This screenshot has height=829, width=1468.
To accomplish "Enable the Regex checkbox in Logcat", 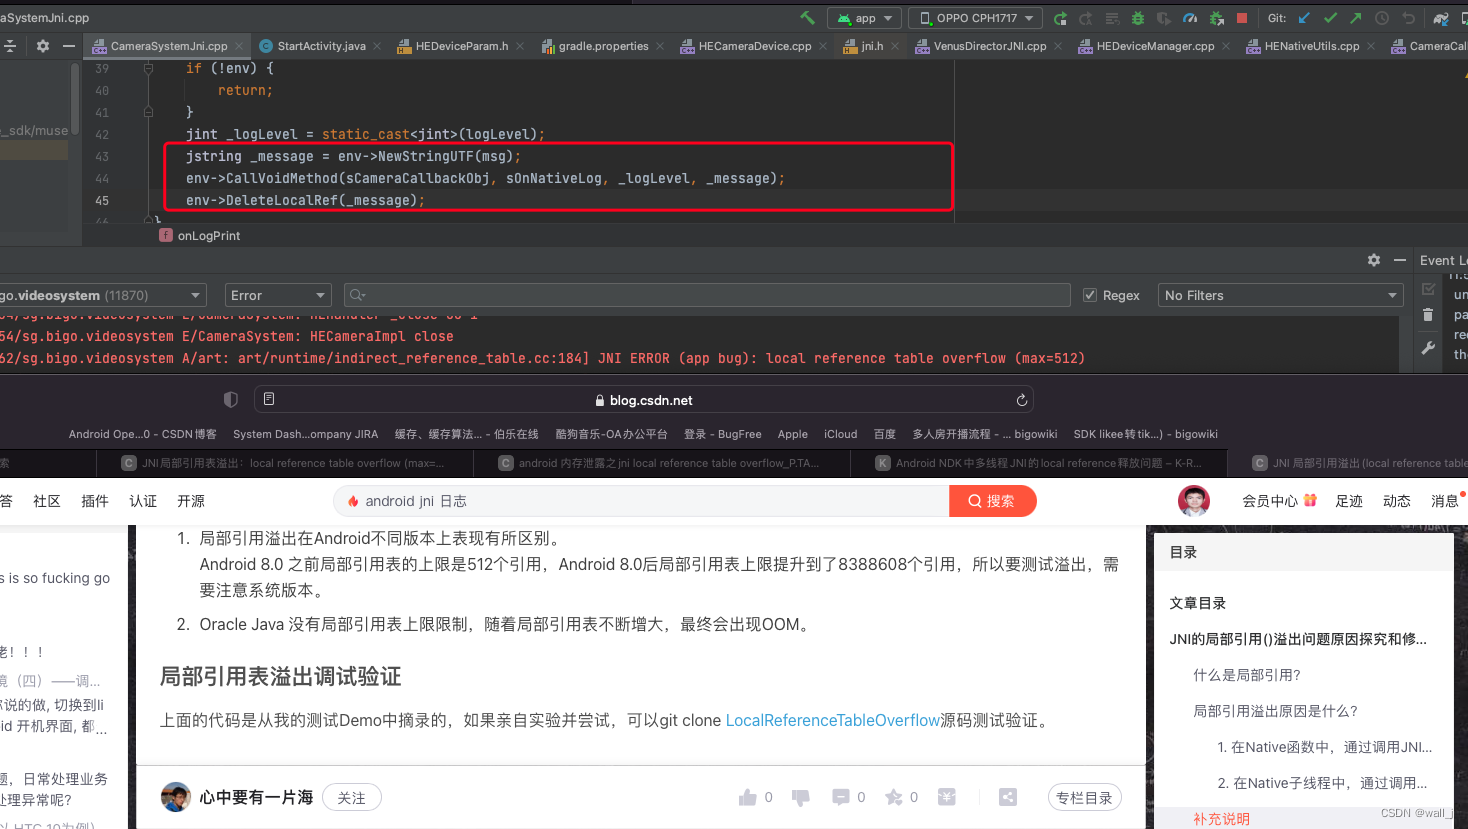I will pos(1090,294).
